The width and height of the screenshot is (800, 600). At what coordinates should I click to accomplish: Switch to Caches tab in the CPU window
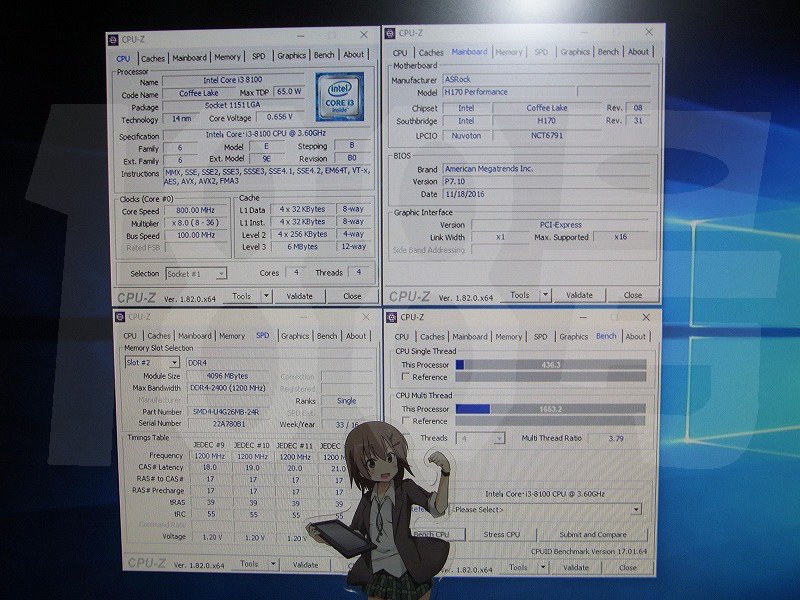click(x=153, y=58)
